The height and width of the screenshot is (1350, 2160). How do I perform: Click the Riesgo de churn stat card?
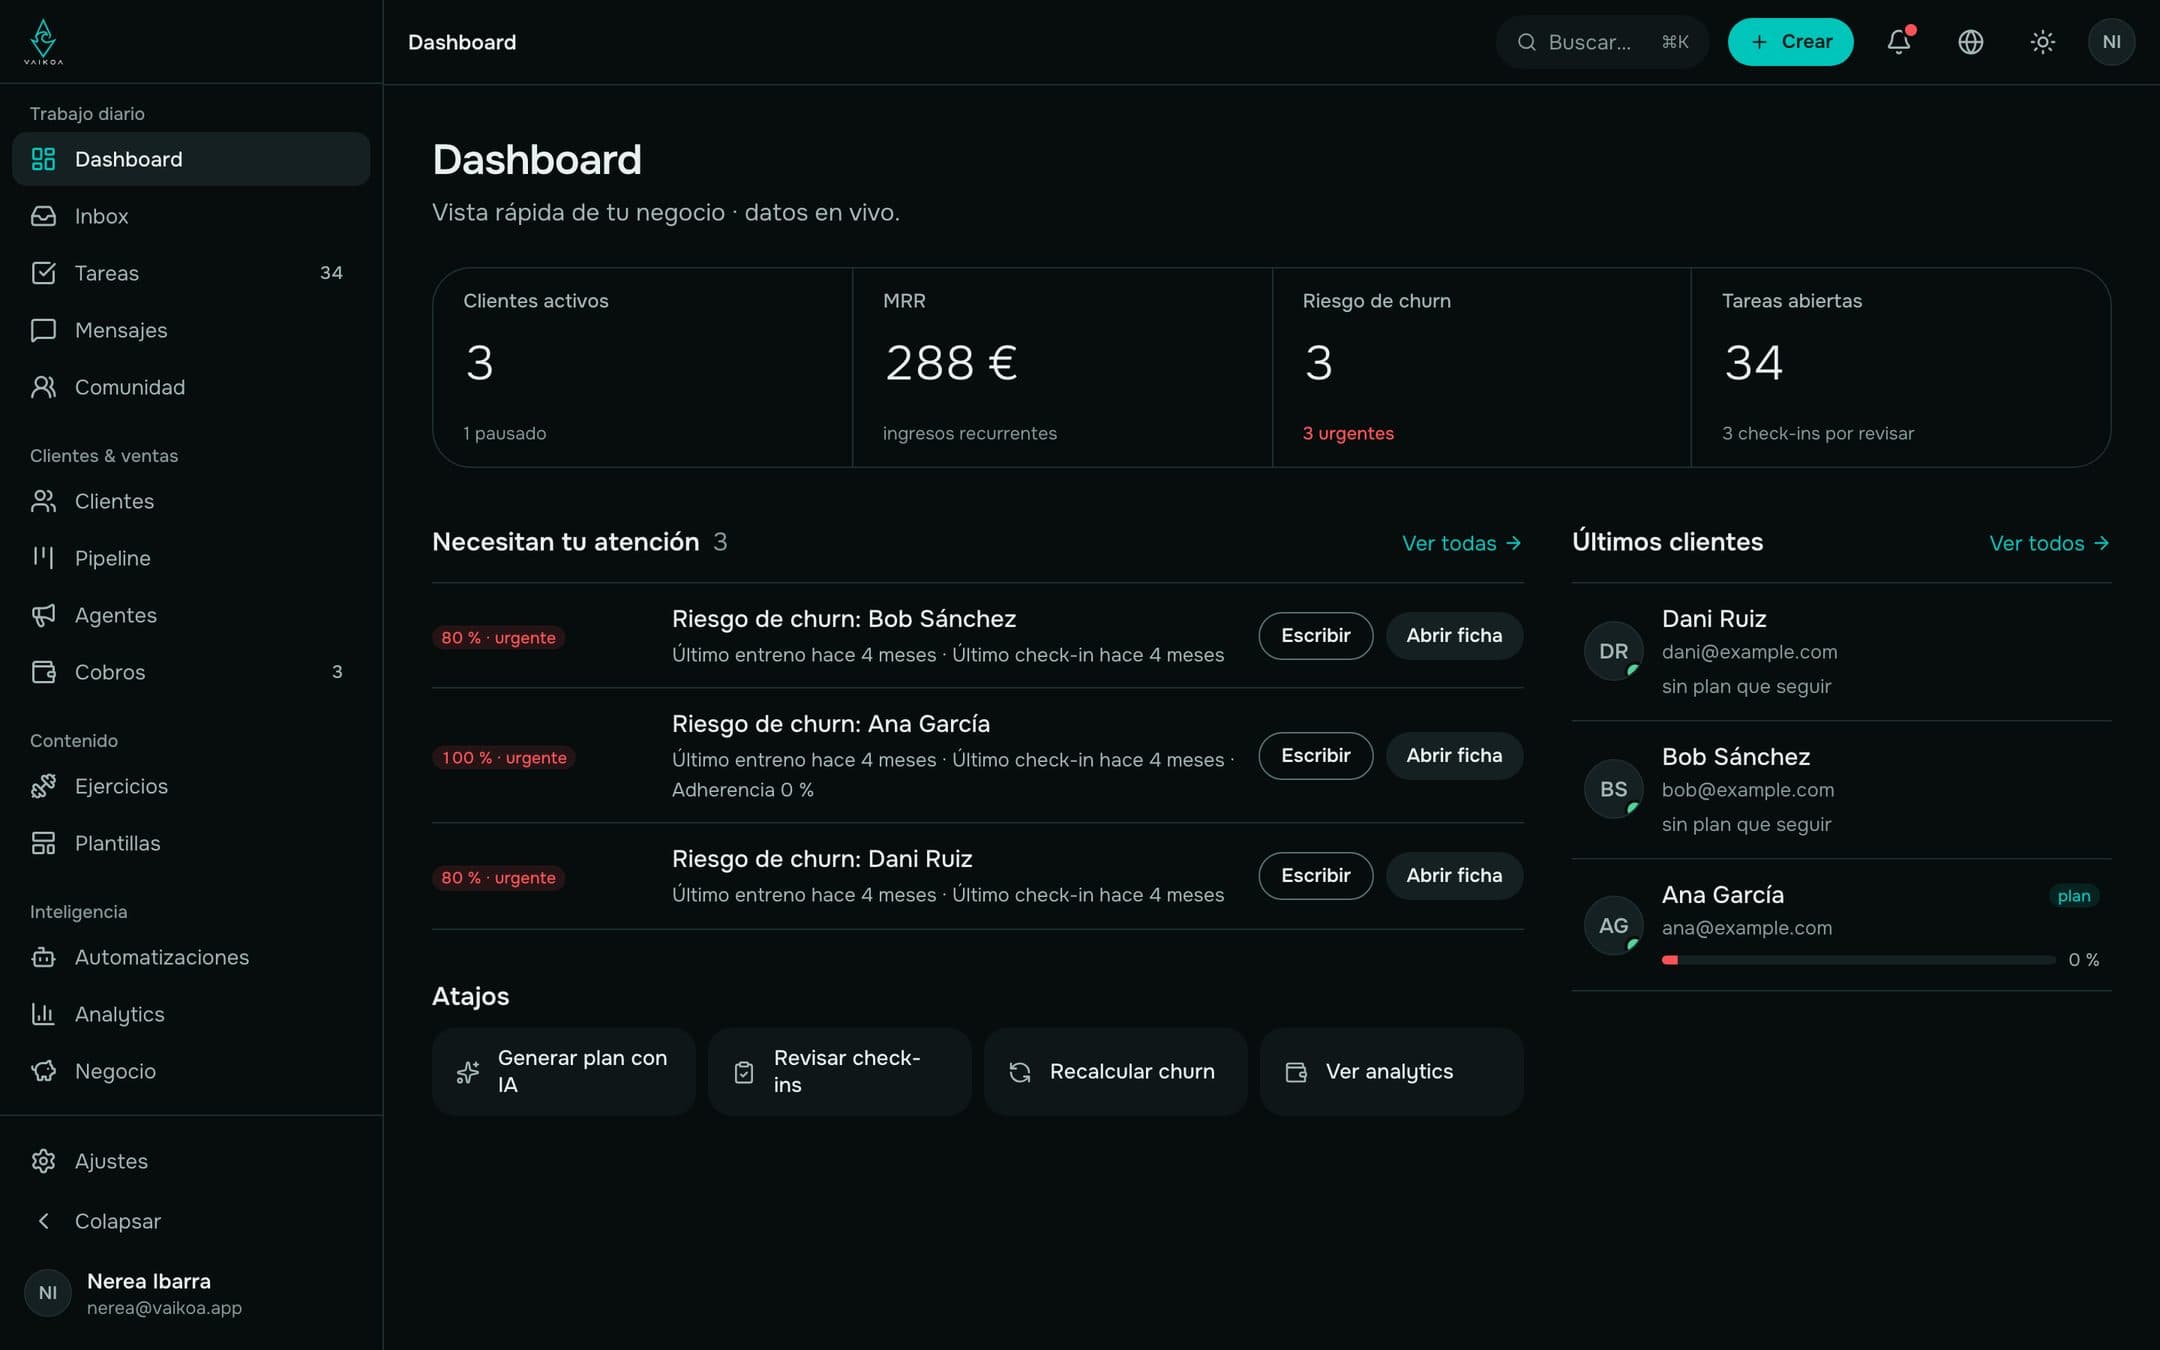click(1481, 367)
